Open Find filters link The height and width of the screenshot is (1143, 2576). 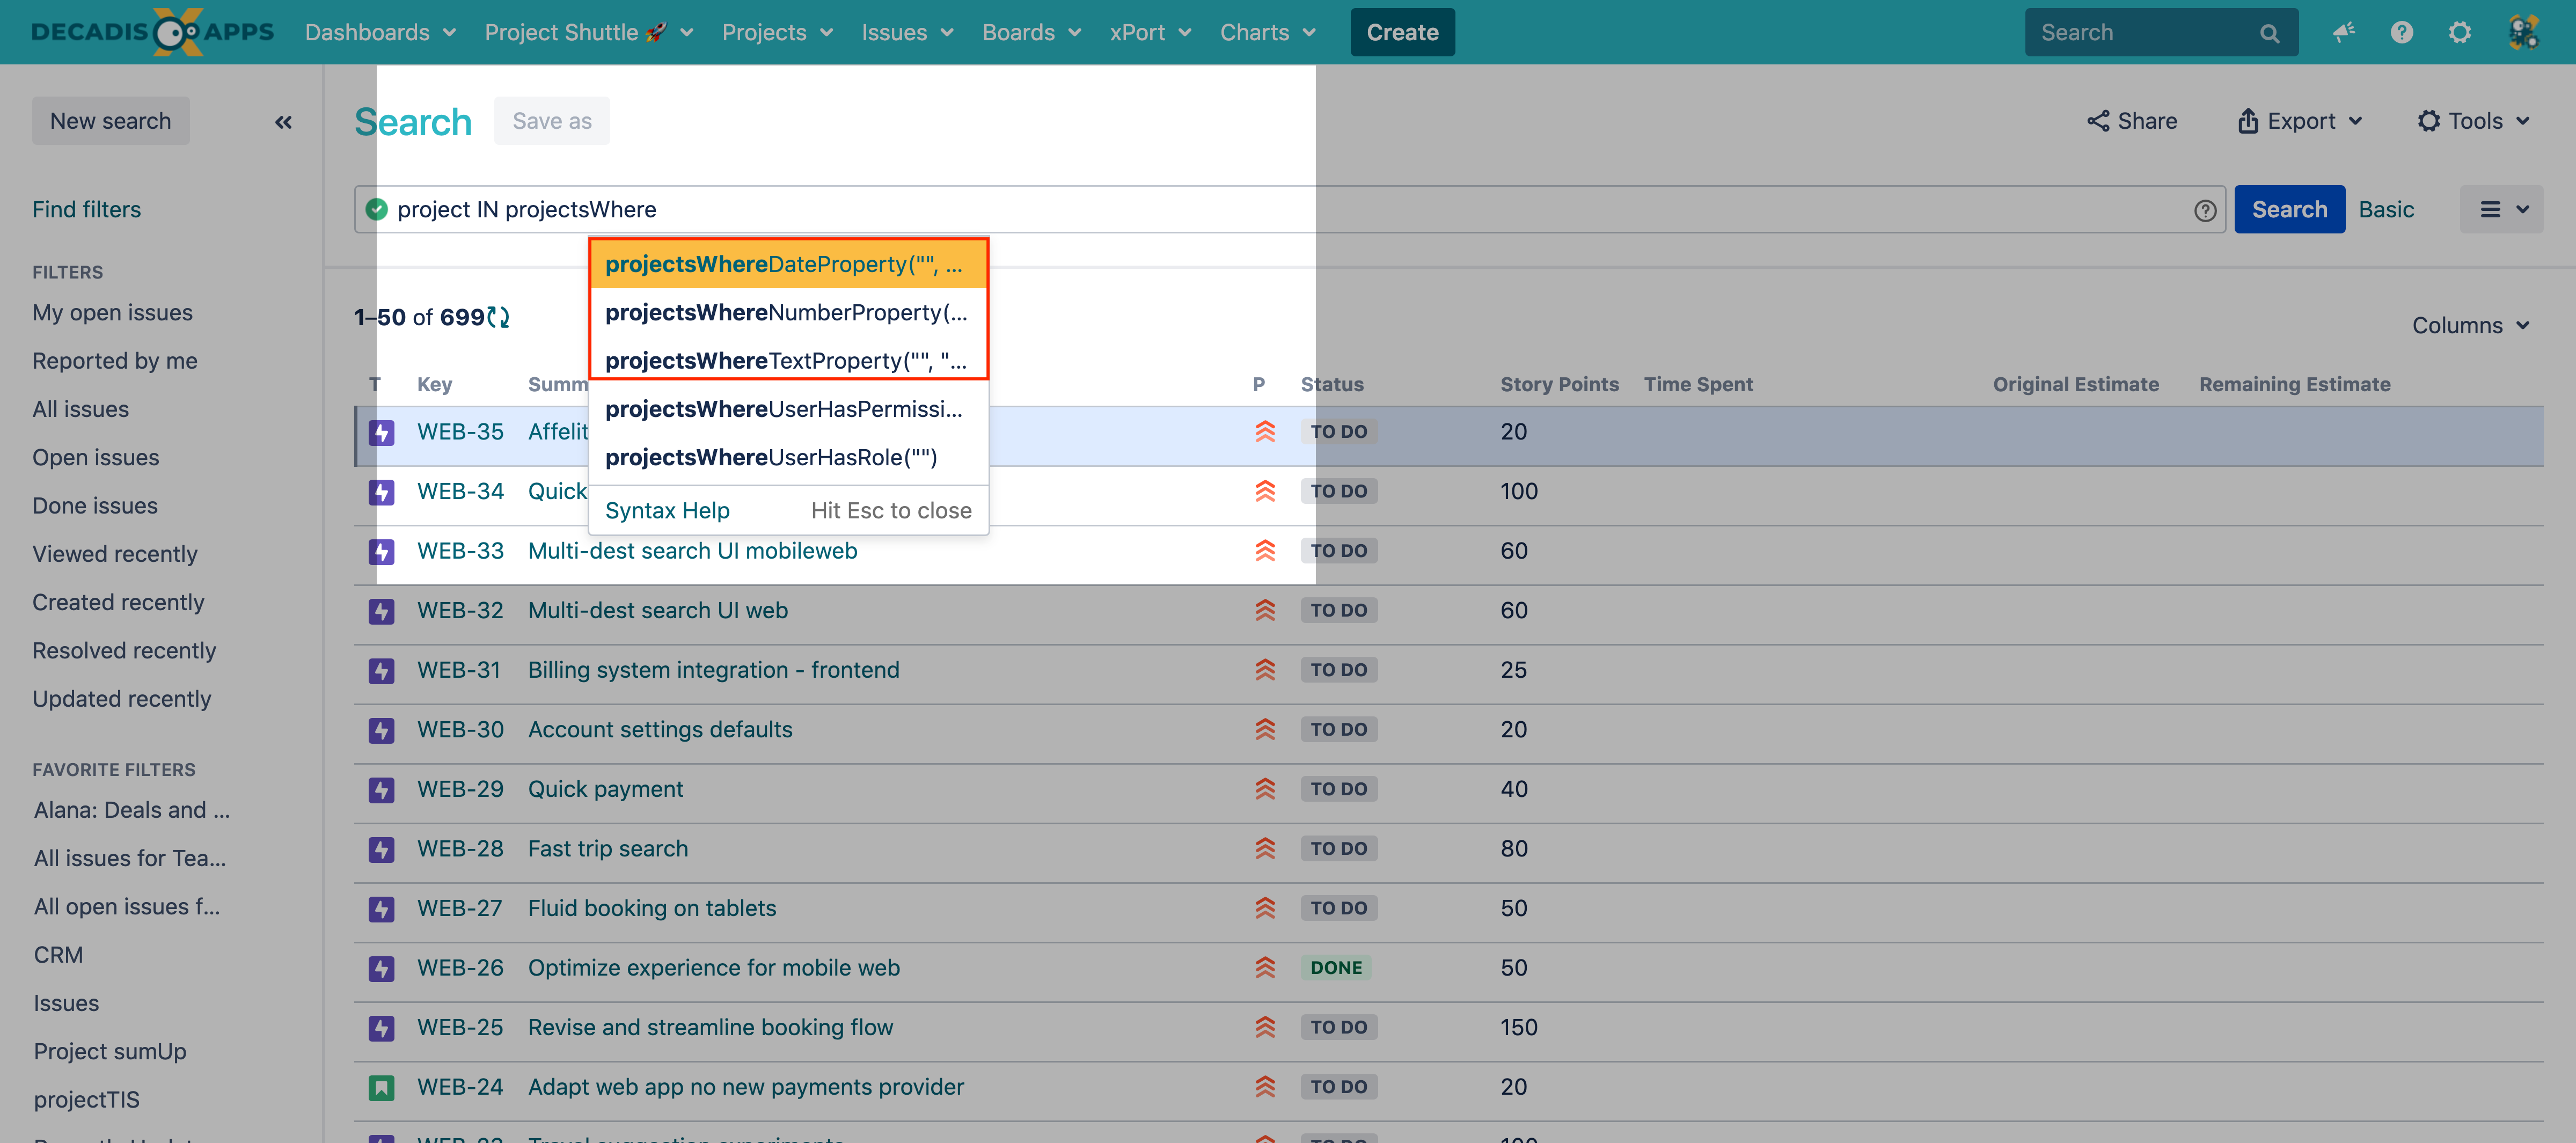click(86, 210)
